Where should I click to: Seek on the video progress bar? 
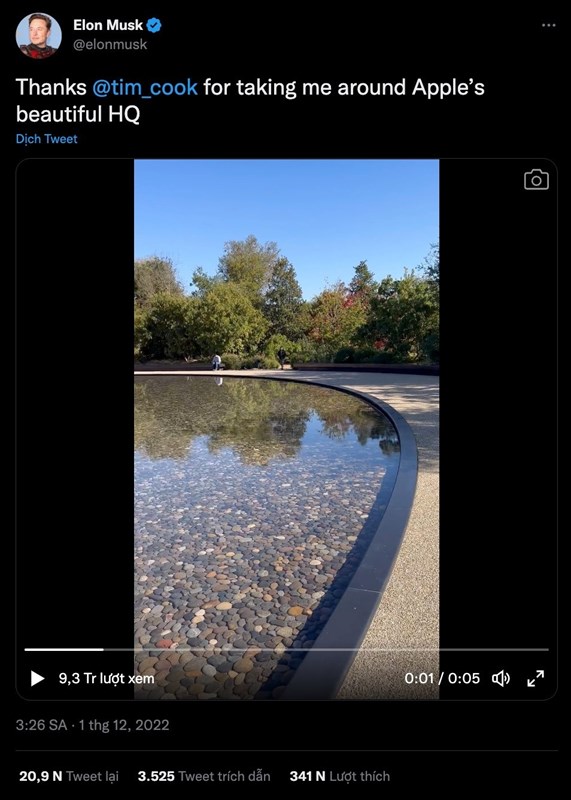point(286,649)
